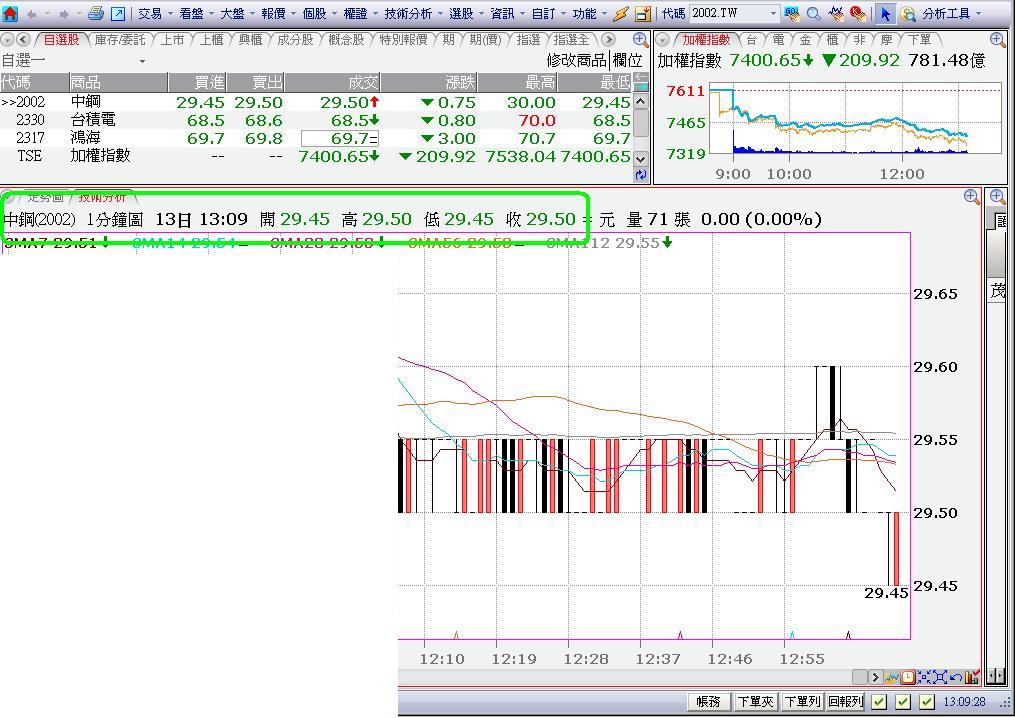
Task: Open the 選股 dropdown menu
Action: point(466,14)
